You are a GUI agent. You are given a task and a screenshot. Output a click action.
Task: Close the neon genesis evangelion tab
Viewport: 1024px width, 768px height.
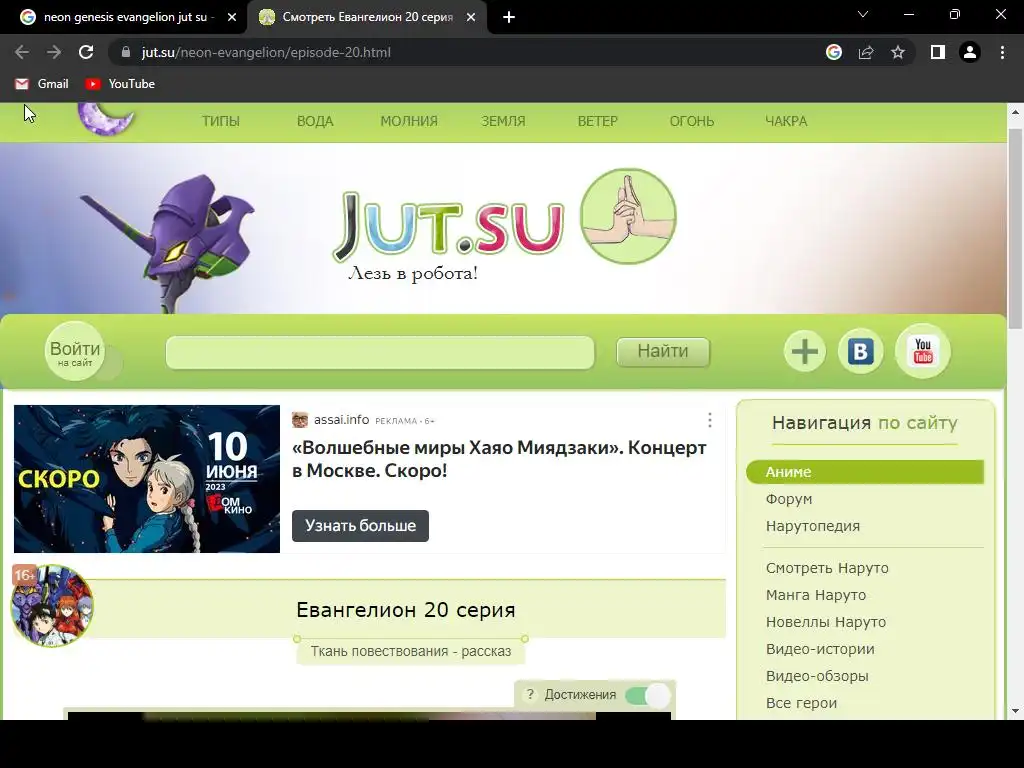[x=232, y=18]
